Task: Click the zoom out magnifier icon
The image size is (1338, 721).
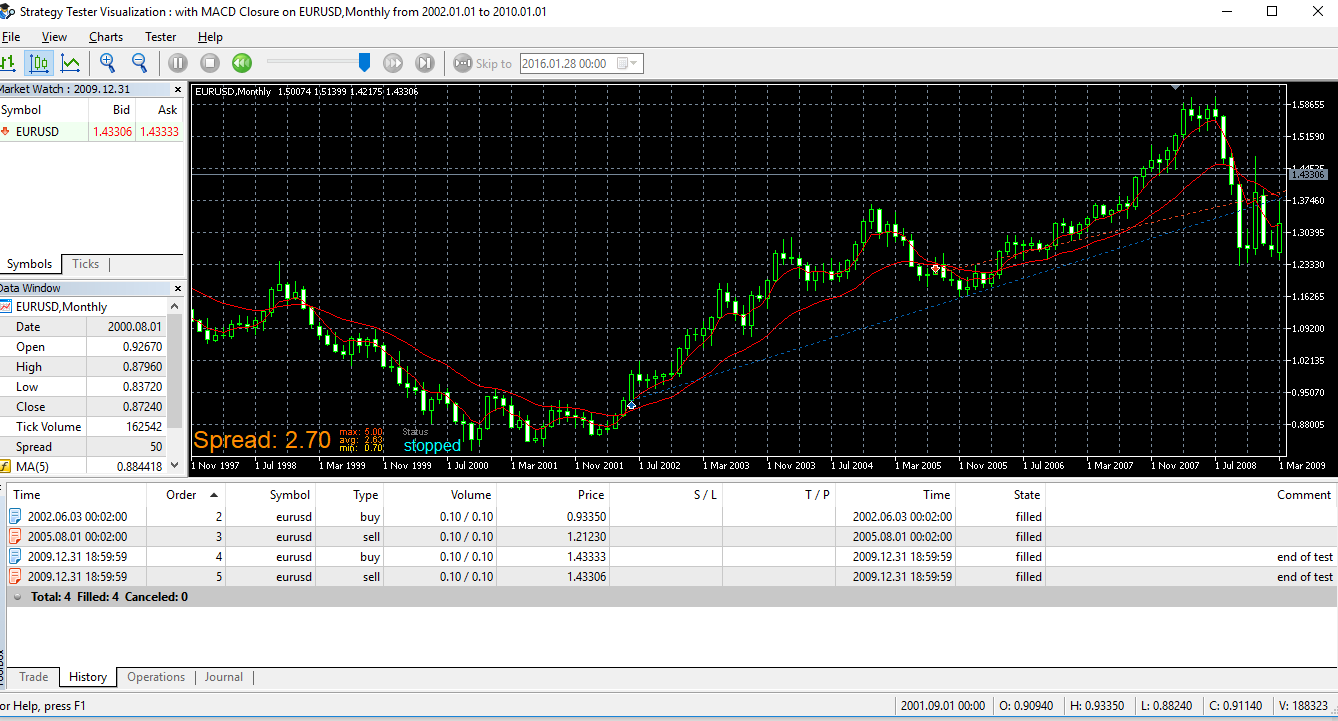Action: (139, 63)
